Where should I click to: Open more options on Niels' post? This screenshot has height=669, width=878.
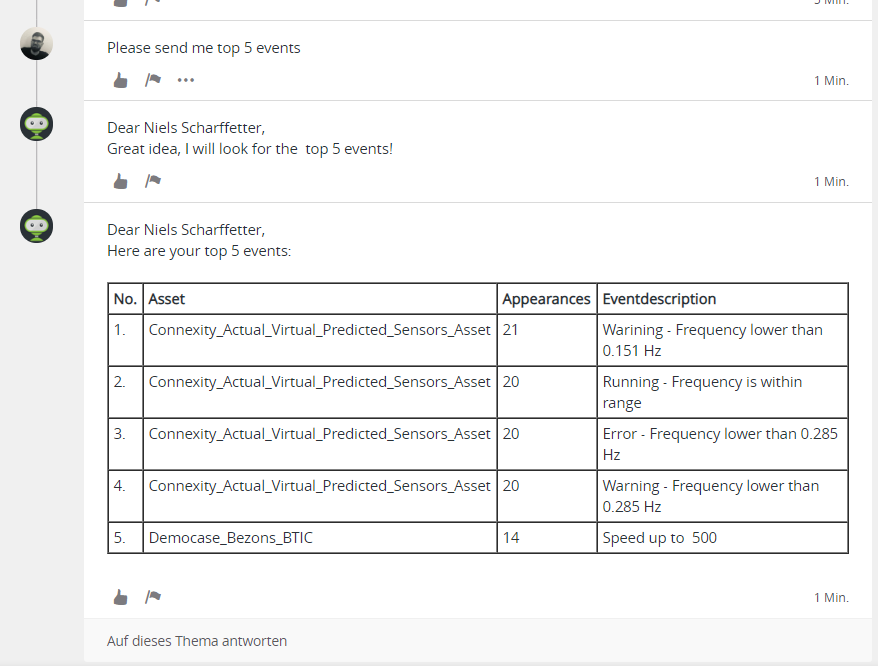click(186, 80)
